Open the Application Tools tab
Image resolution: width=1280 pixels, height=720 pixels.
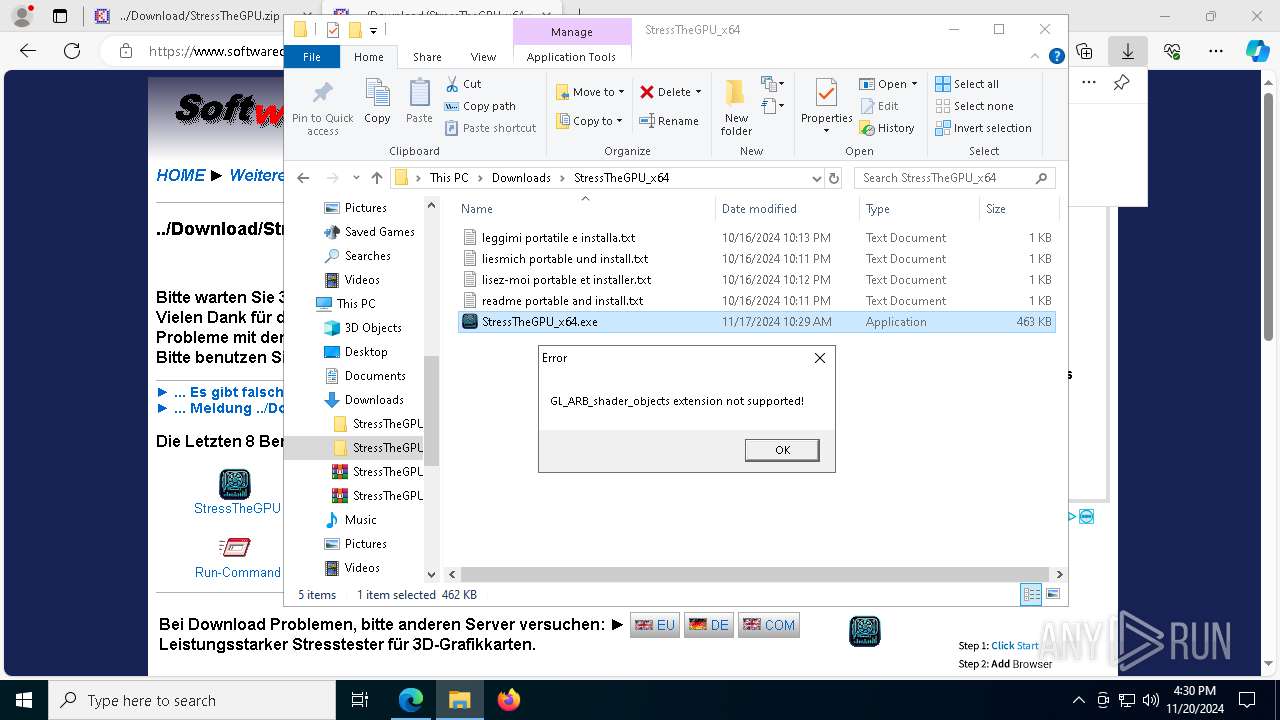tap(571, 57)
